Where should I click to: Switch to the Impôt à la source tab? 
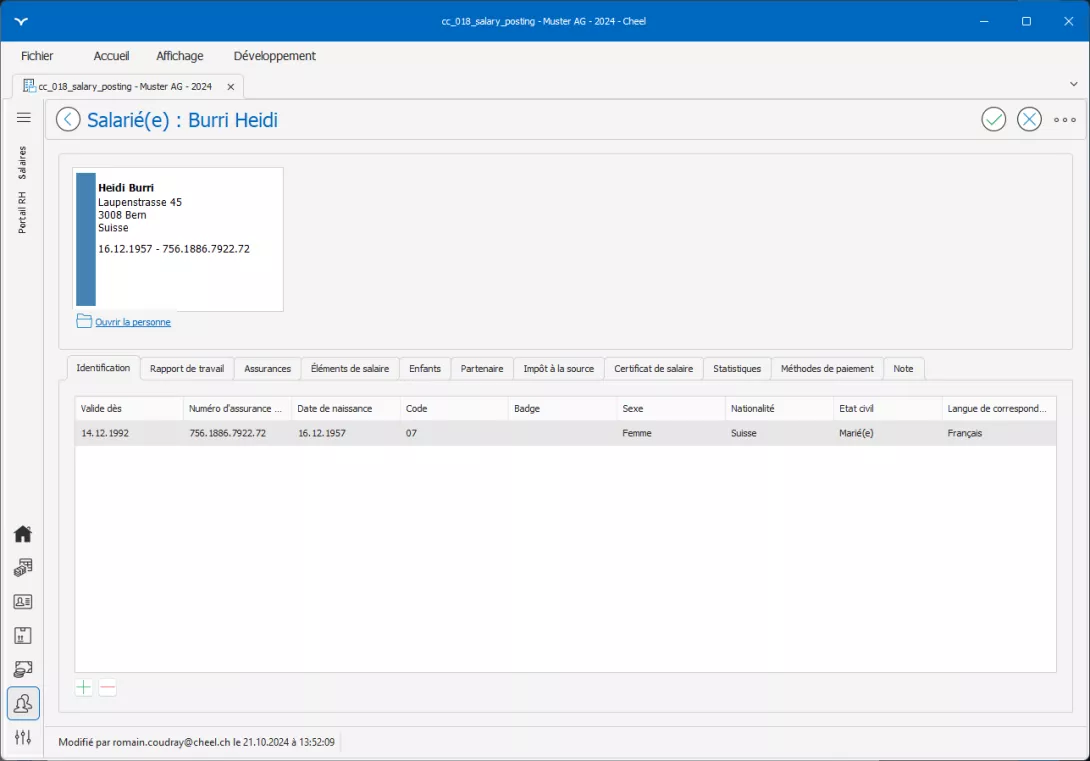[x=559, y=368]
